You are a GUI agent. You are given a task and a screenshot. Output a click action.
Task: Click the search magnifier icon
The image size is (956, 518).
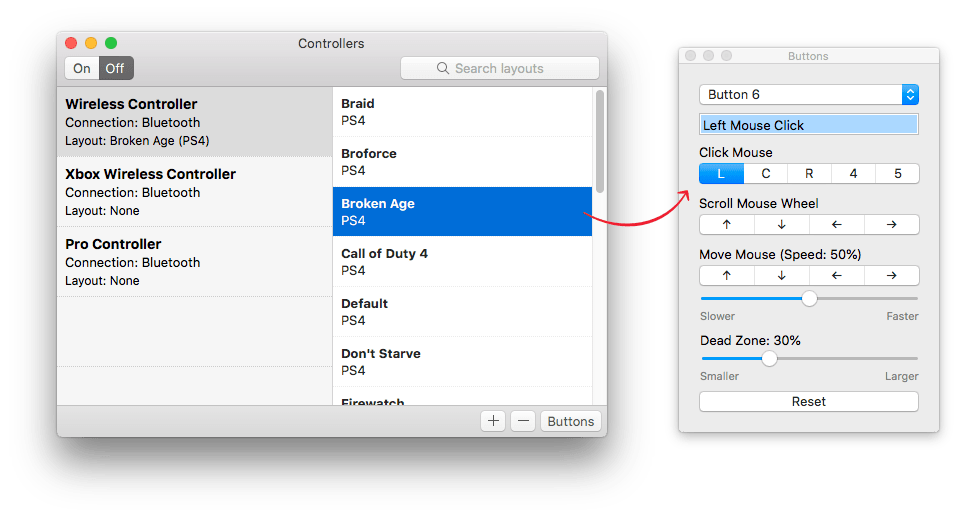click(x=443, y=68)
